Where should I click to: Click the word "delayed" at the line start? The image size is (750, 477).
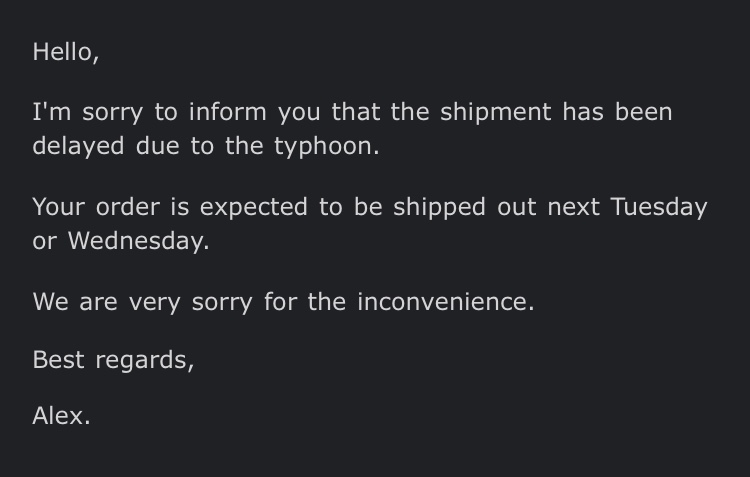[x=78, y=146]
